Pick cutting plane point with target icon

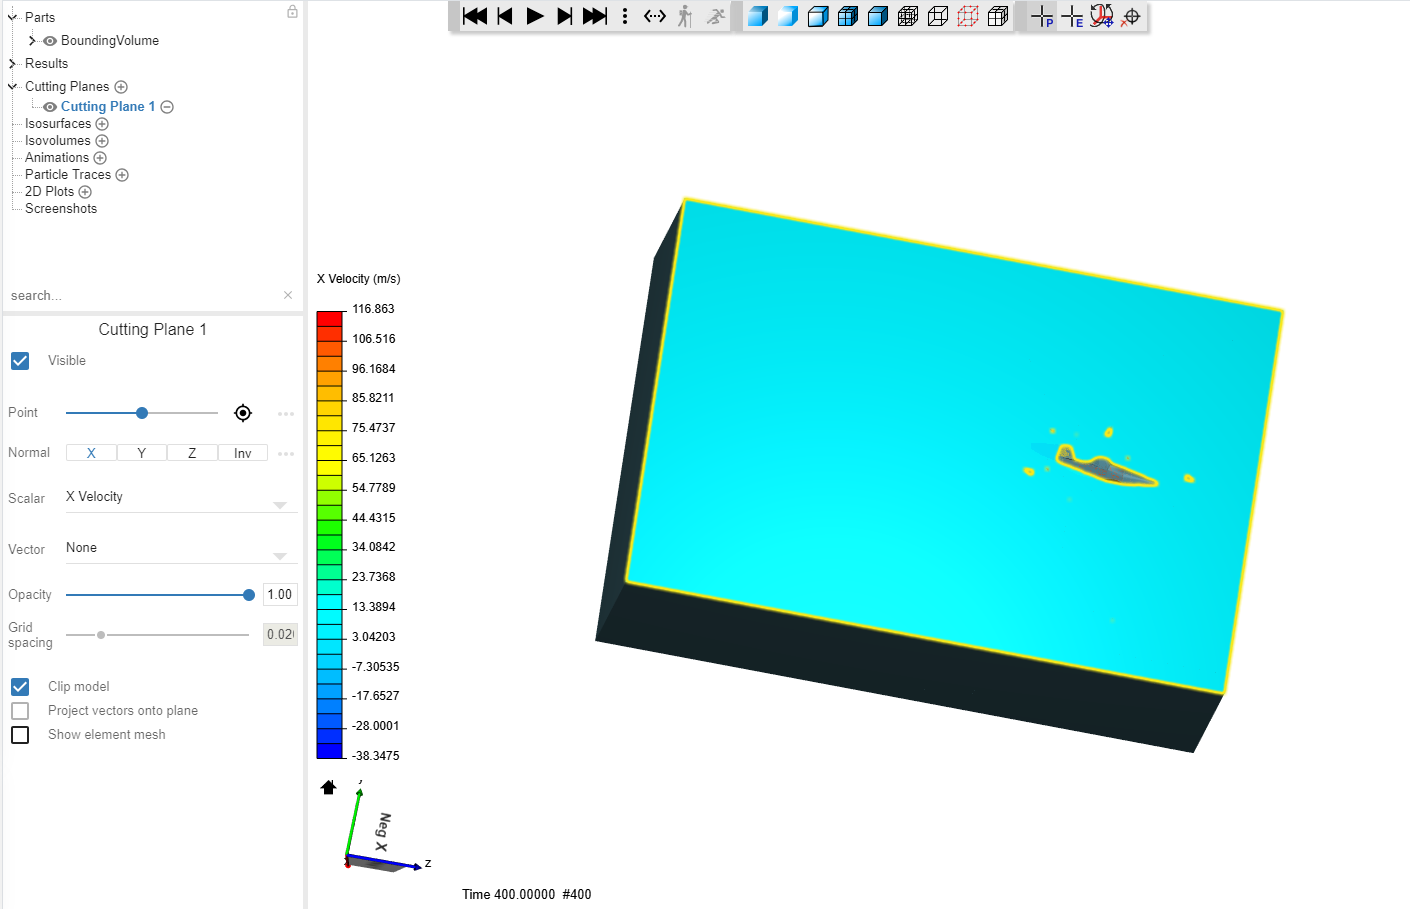tap(243, 413)
